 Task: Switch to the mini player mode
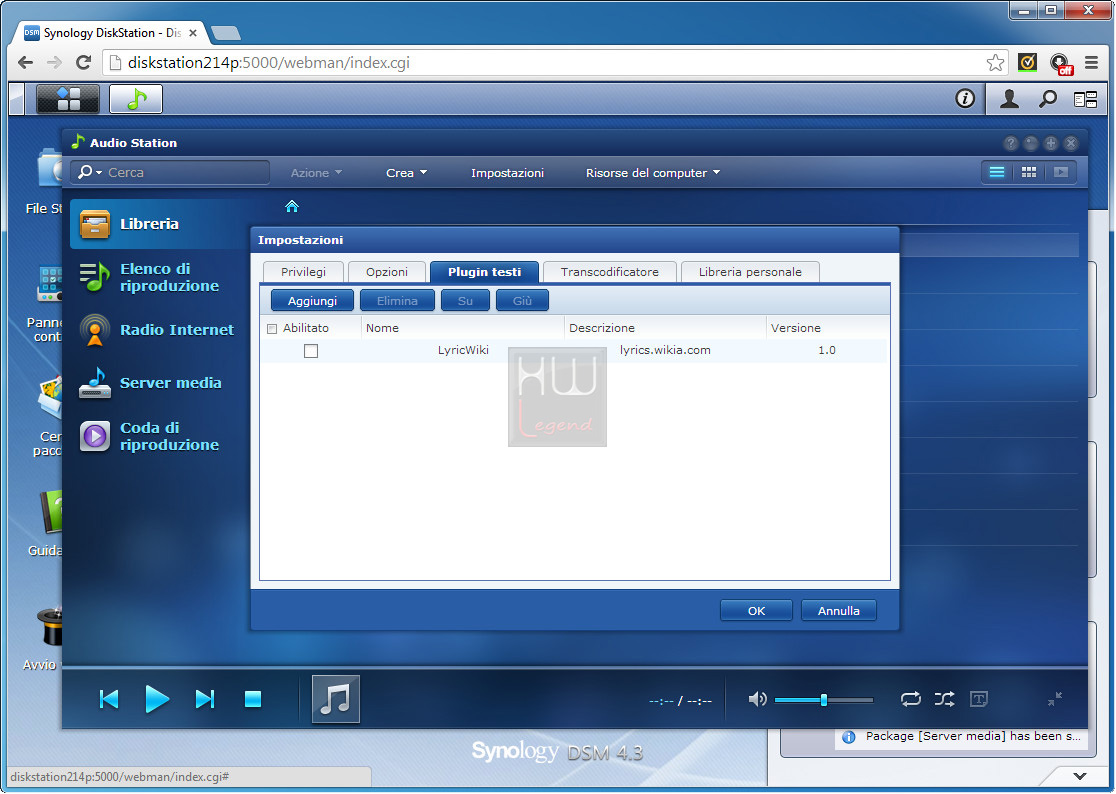point(1055,699)
